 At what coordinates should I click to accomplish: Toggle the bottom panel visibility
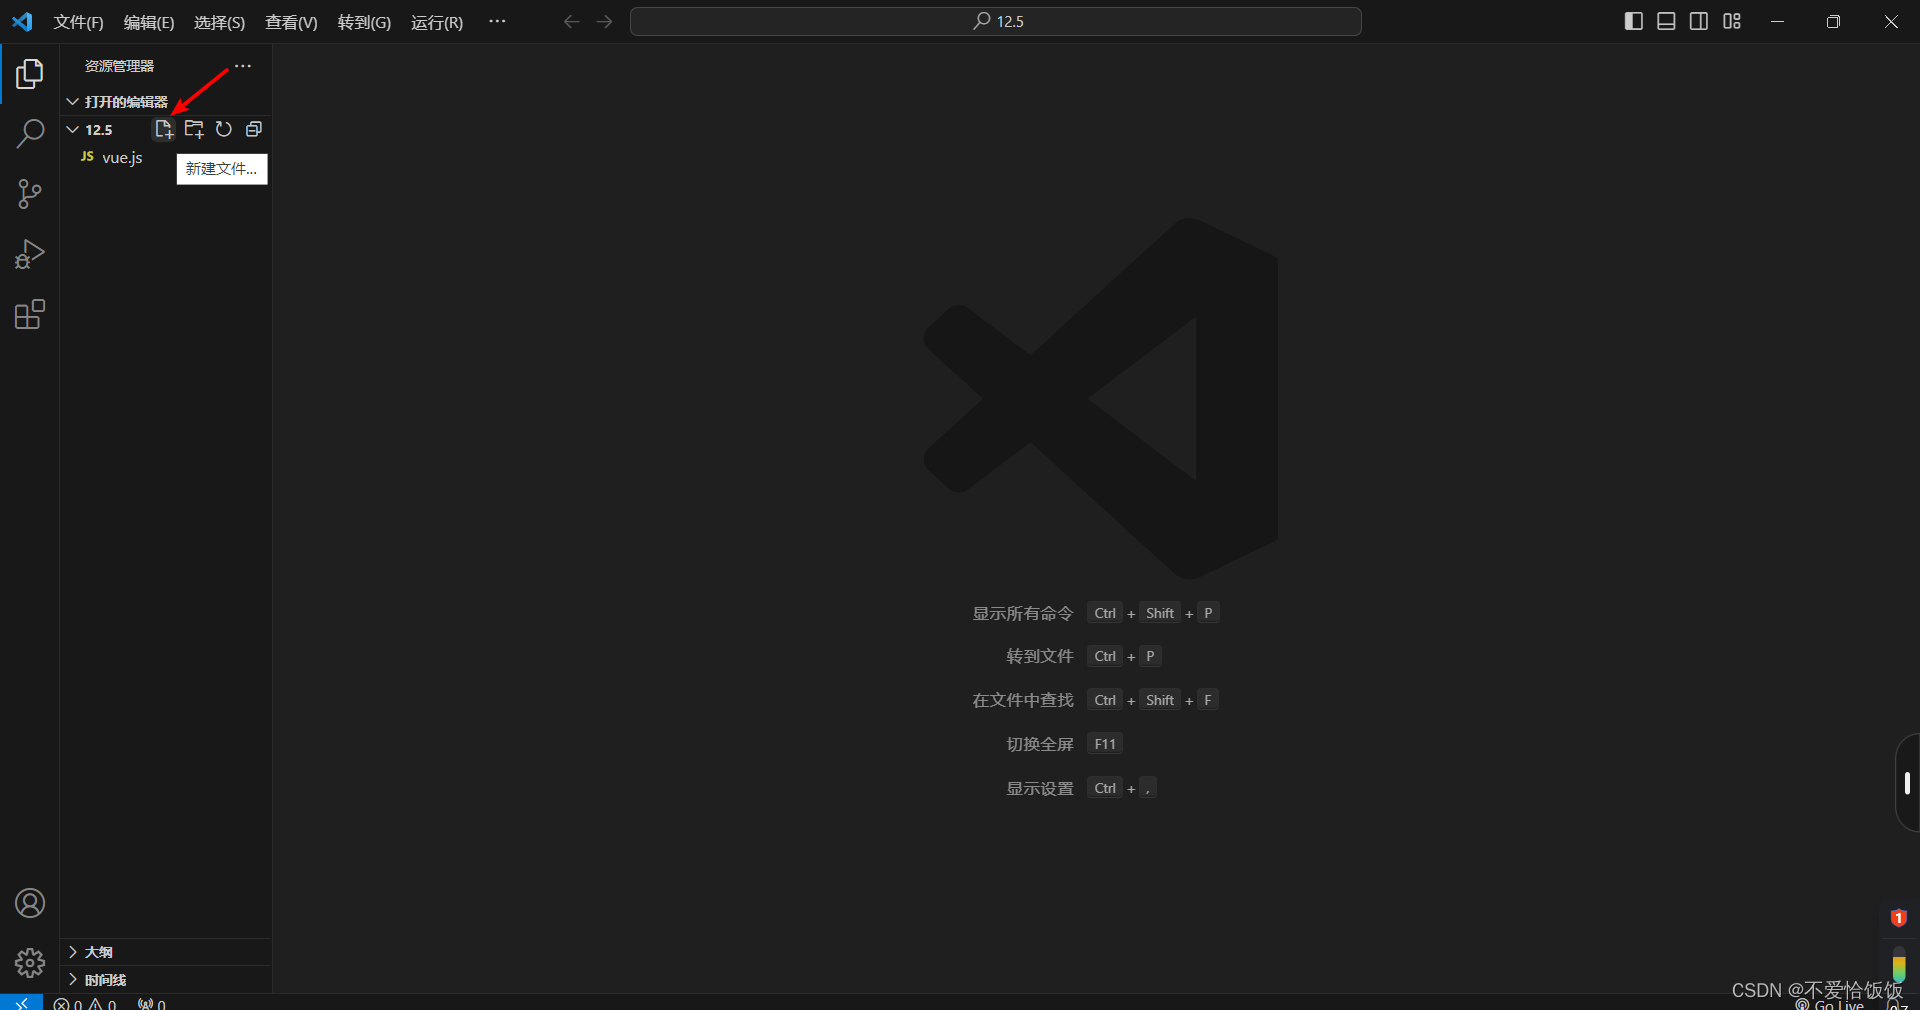1666,21
